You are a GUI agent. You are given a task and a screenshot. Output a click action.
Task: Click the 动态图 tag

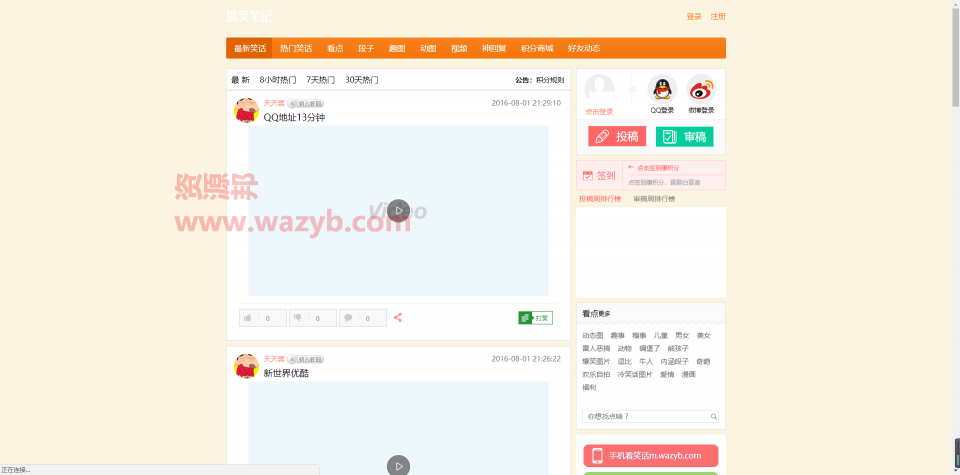coord(593,335)
